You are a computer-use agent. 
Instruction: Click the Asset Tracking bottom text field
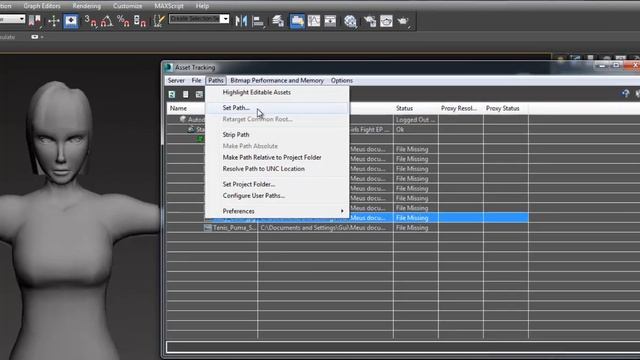[403, 347]
